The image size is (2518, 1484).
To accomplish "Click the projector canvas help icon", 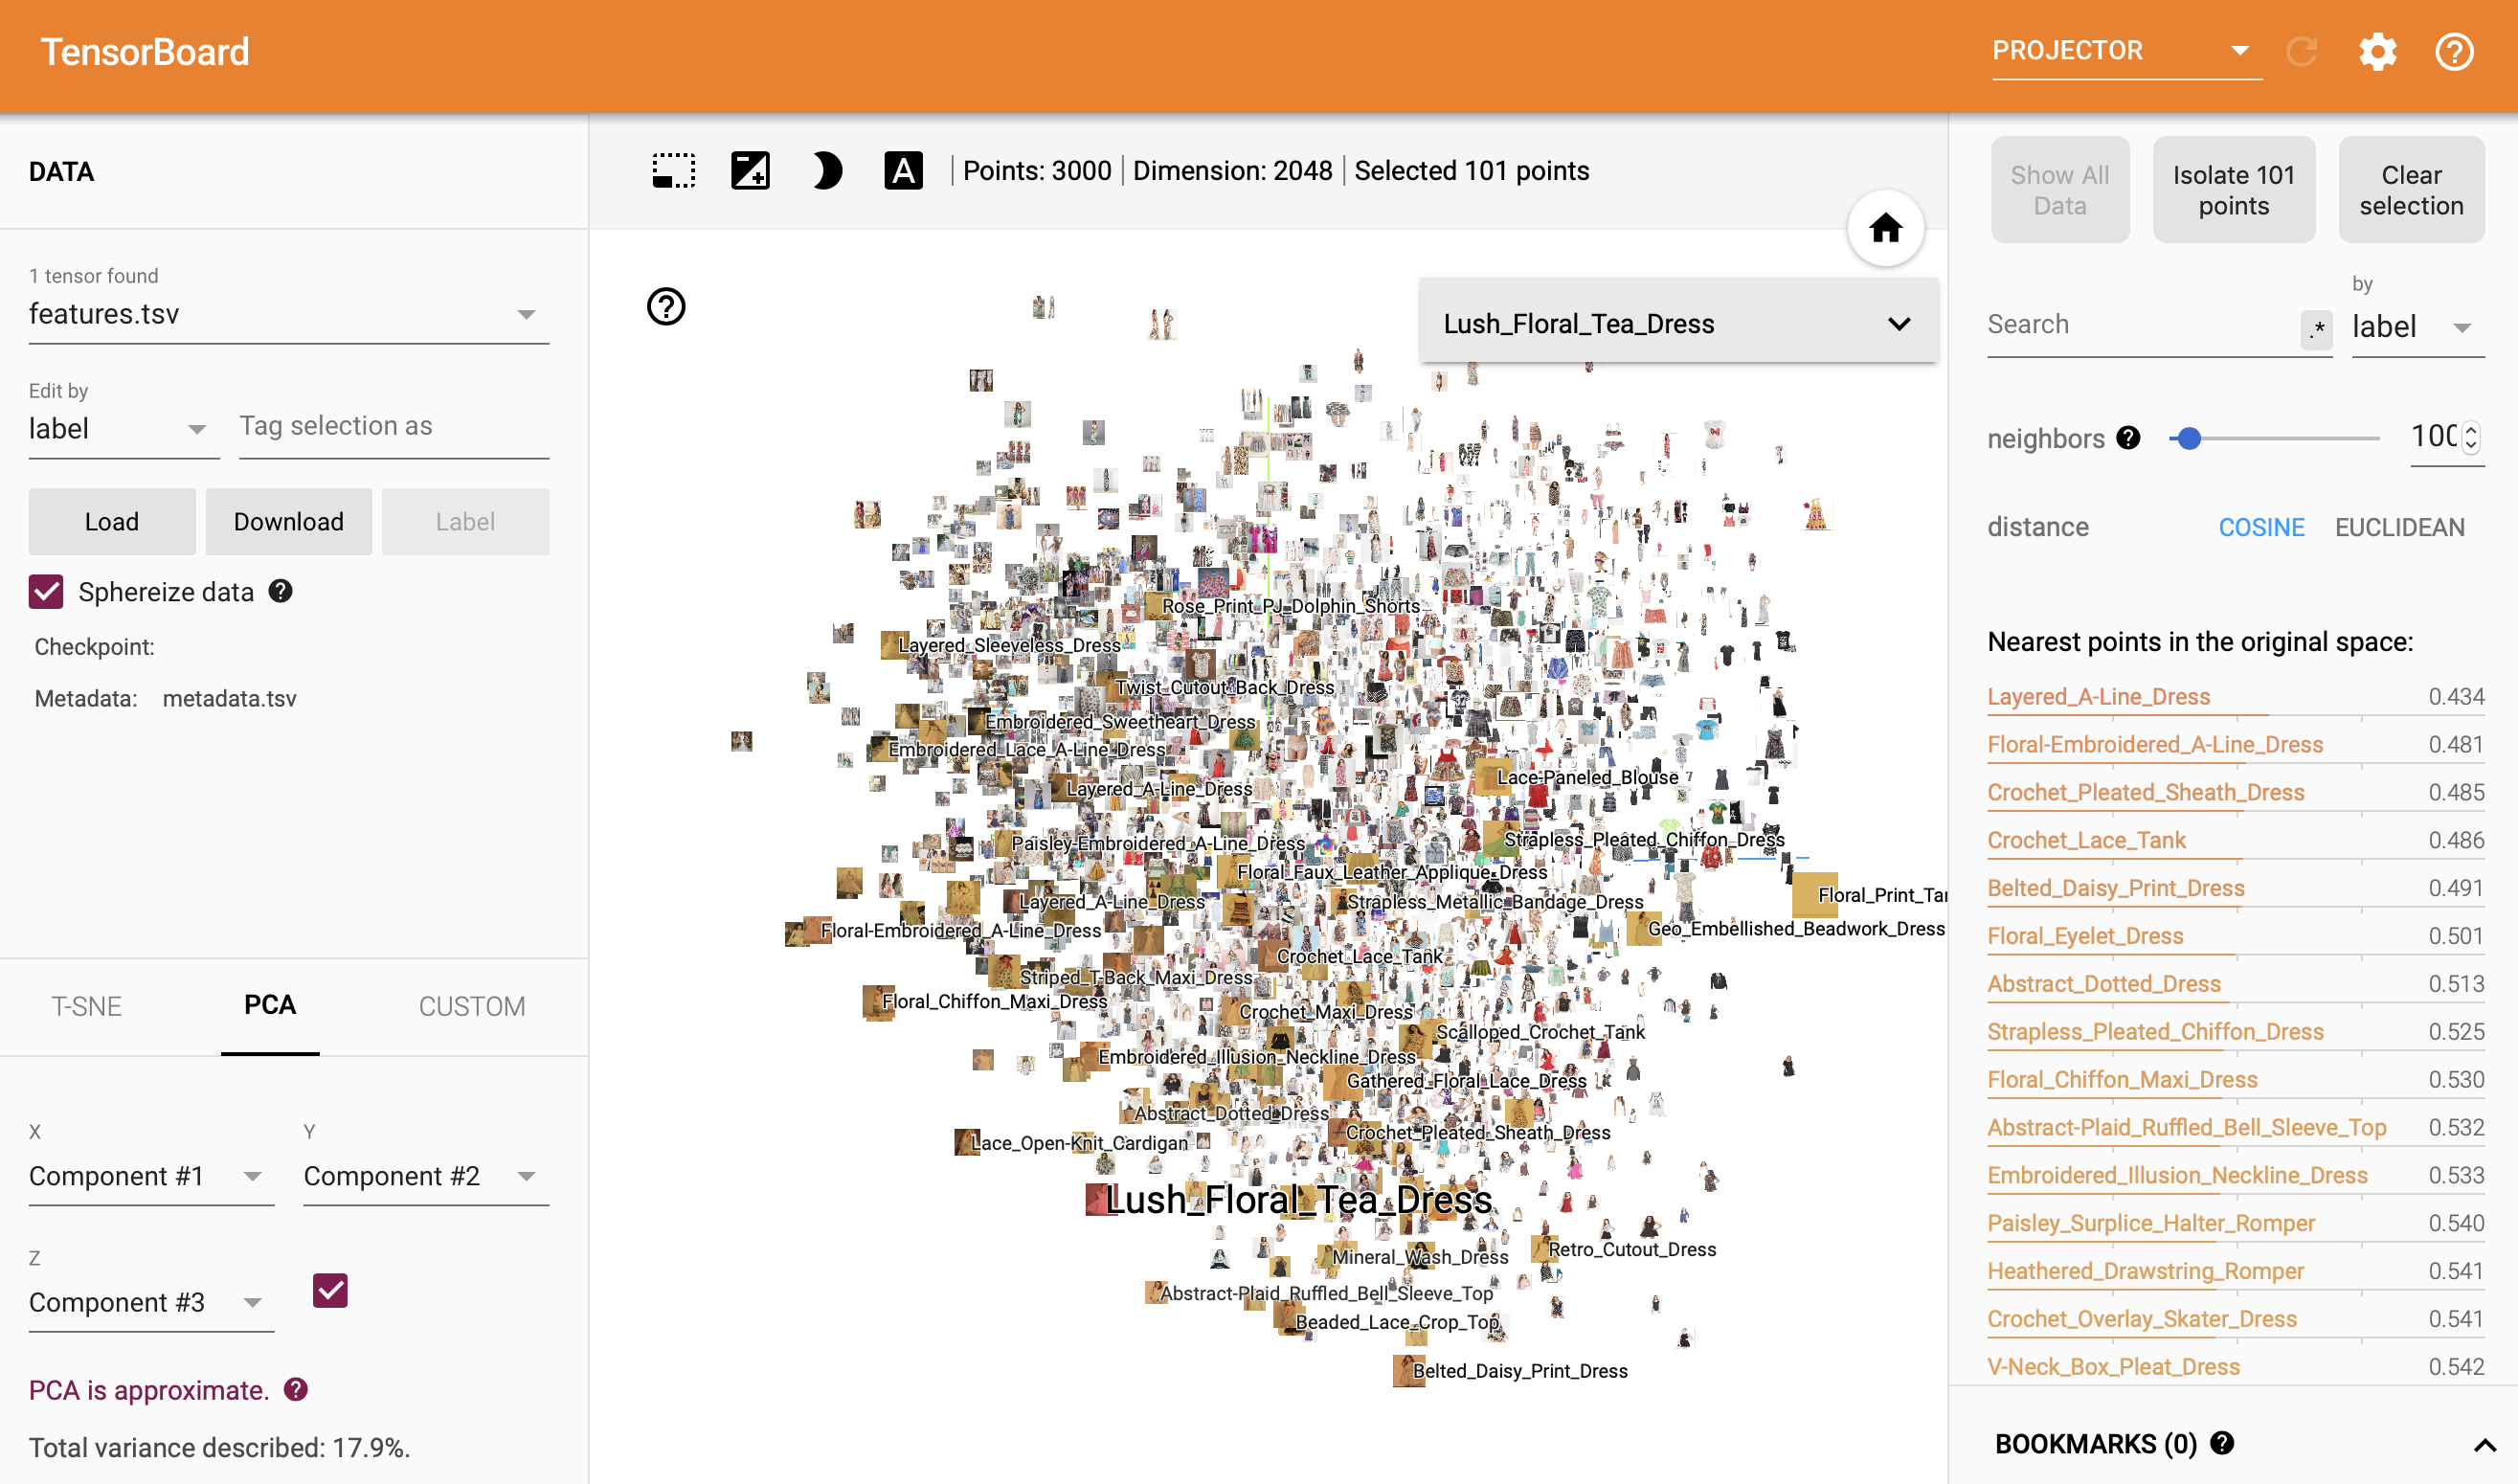I will 666,307.
